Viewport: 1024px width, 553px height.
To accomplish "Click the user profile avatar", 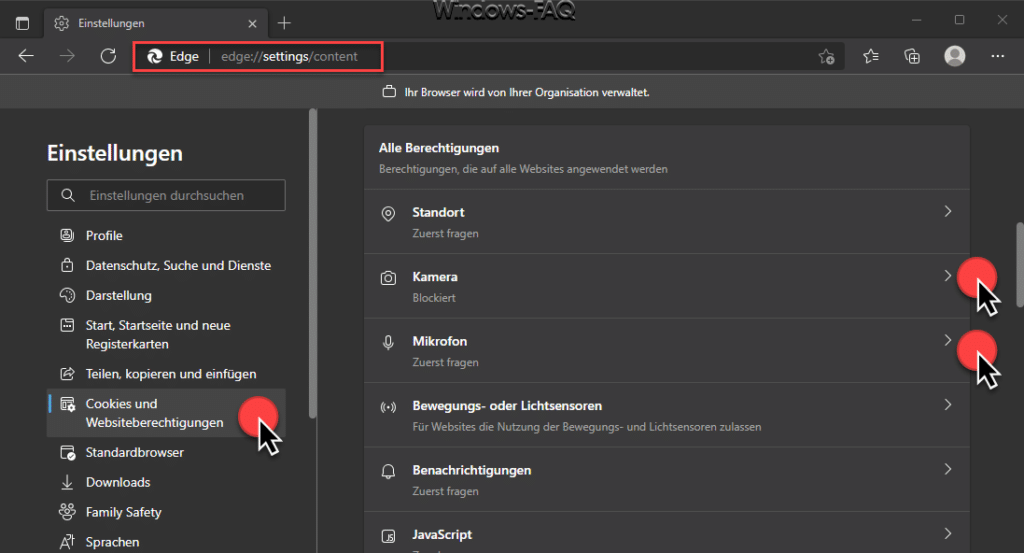I will pos(955,56).
